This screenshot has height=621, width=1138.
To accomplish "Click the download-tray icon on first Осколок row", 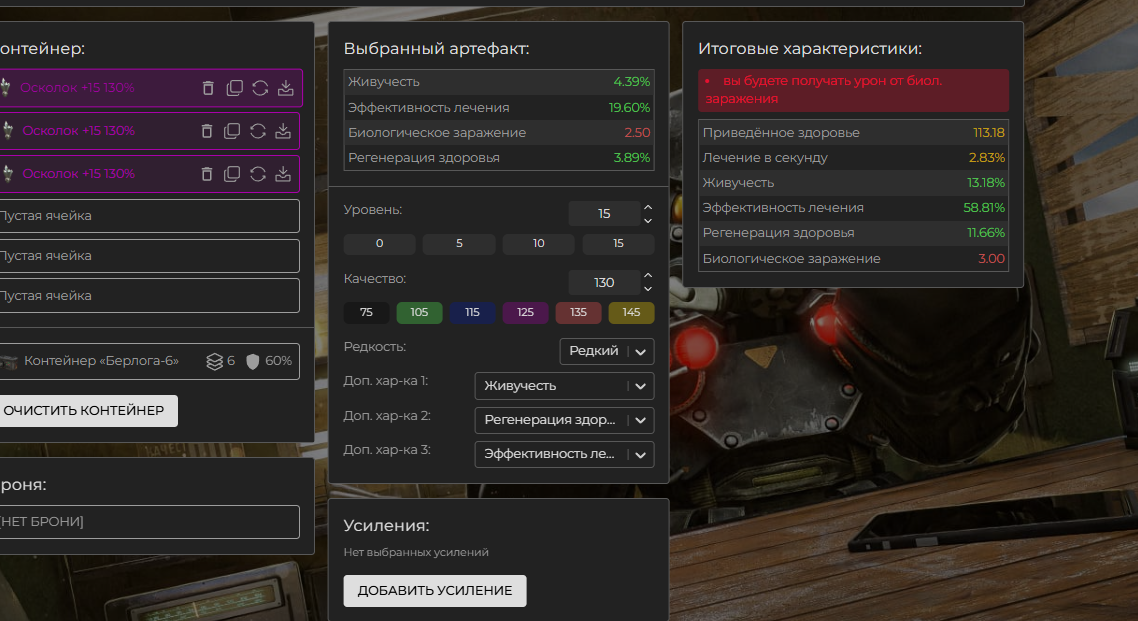I will coord(286,88).
